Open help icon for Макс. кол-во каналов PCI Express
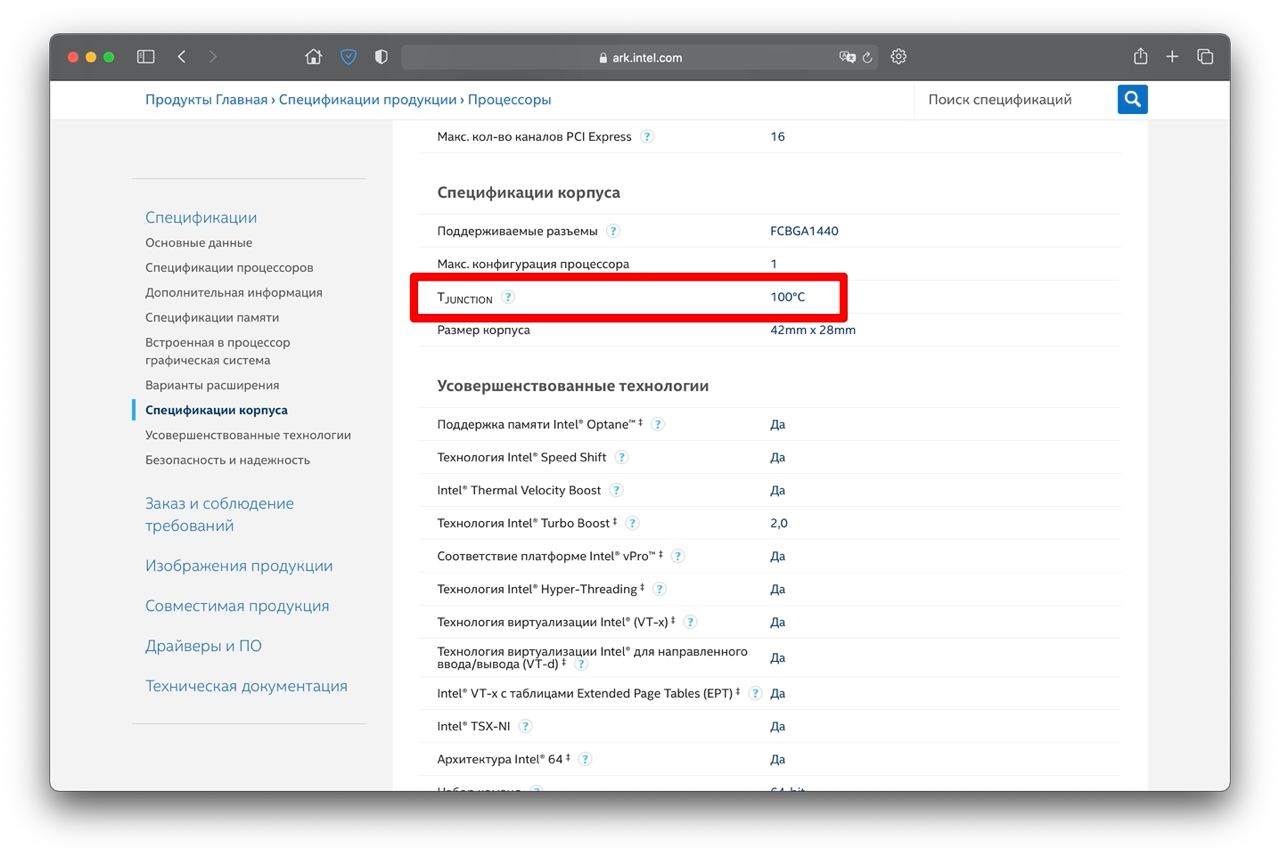 (x=647, y=137)
